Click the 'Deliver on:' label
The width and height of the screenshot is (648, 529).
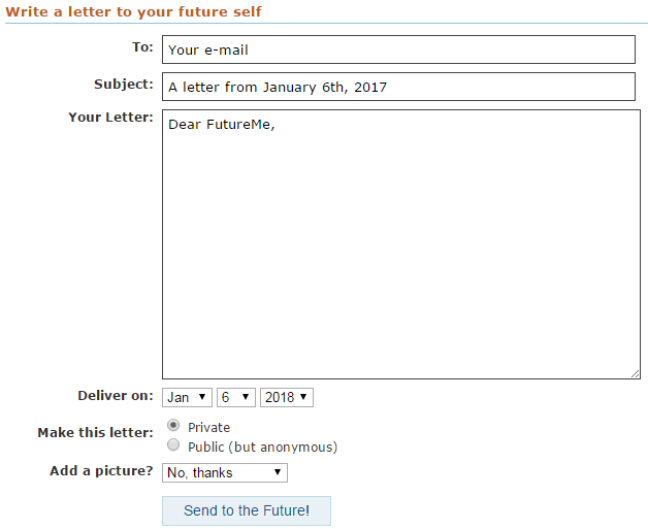point(115,396)
